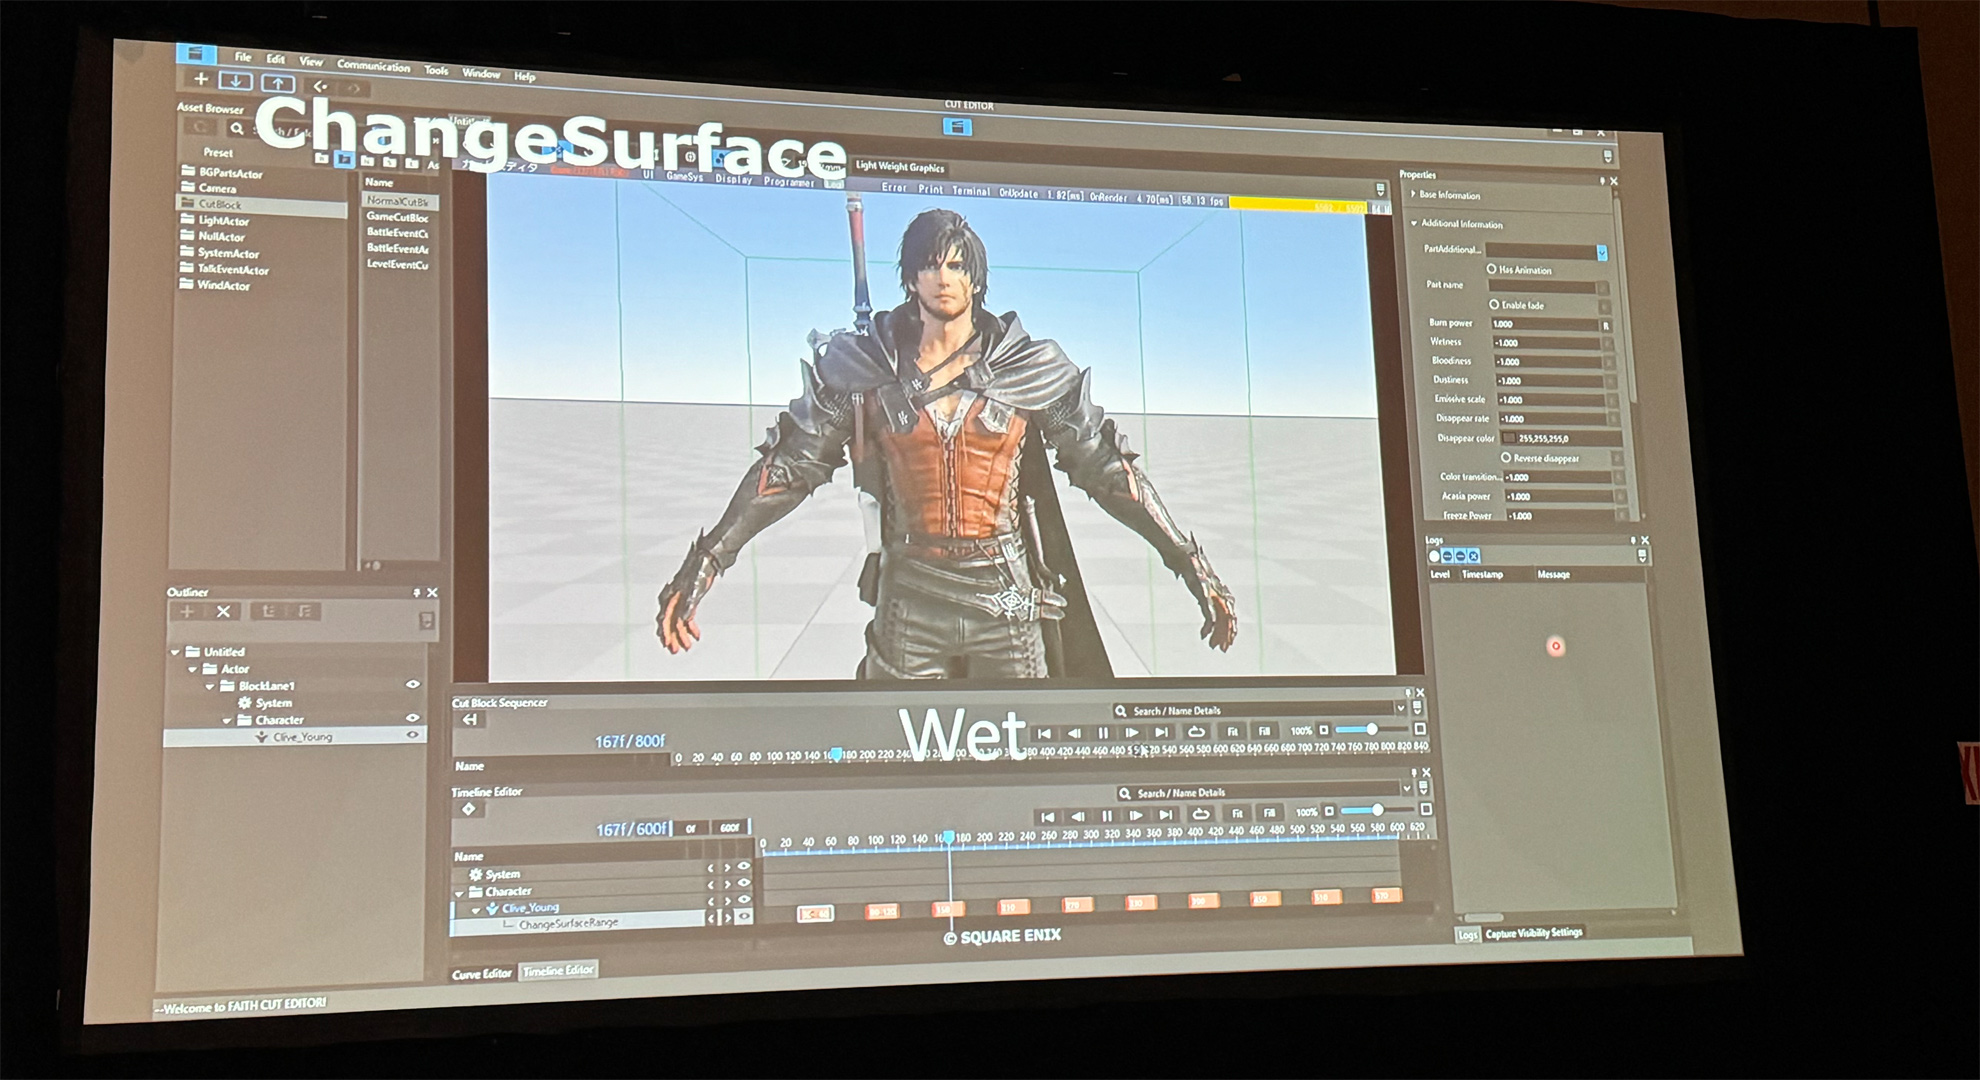Click the back arrow icon in Cut Block Sequencer

point(469,719)
